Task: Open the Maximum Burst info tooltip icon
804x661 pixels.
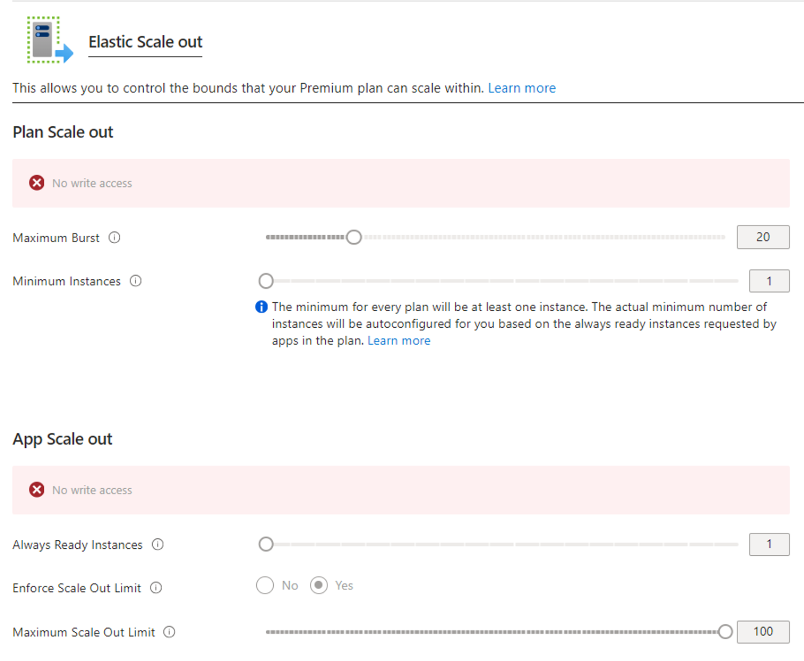Action: [114, 237]
